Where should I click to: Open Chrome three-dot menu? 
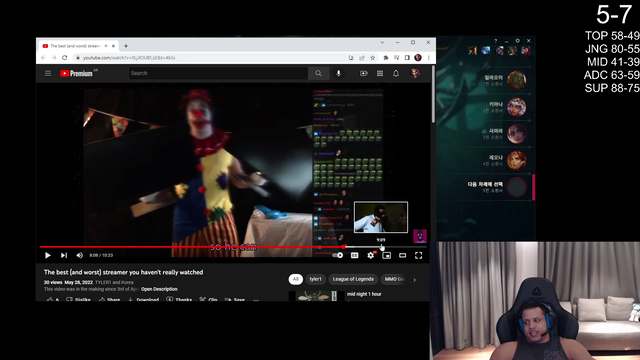(429, 58)
